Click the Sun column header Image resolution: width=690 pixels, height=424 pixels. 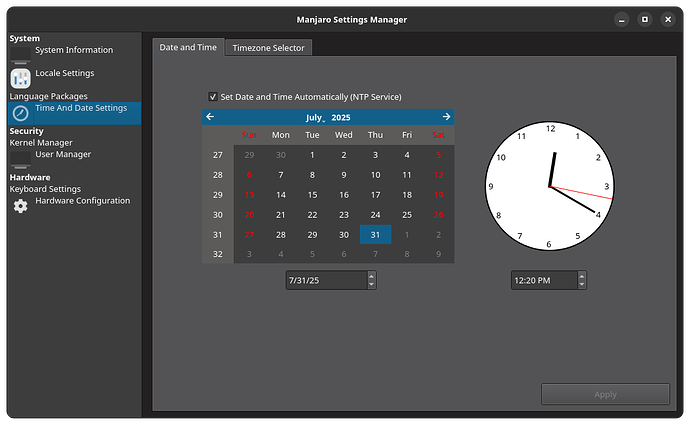249,135
